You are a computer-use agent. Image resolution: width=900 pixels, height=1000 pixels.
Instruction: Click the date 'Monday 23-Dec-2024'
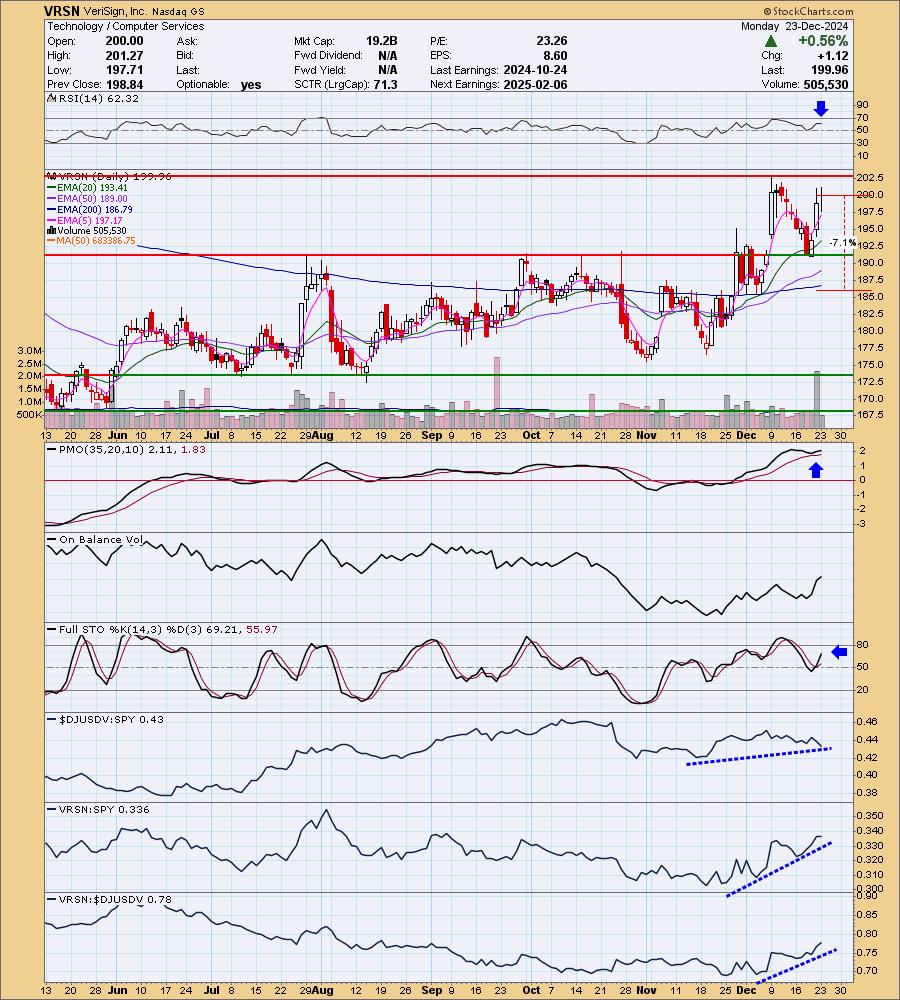coord(794,26)
